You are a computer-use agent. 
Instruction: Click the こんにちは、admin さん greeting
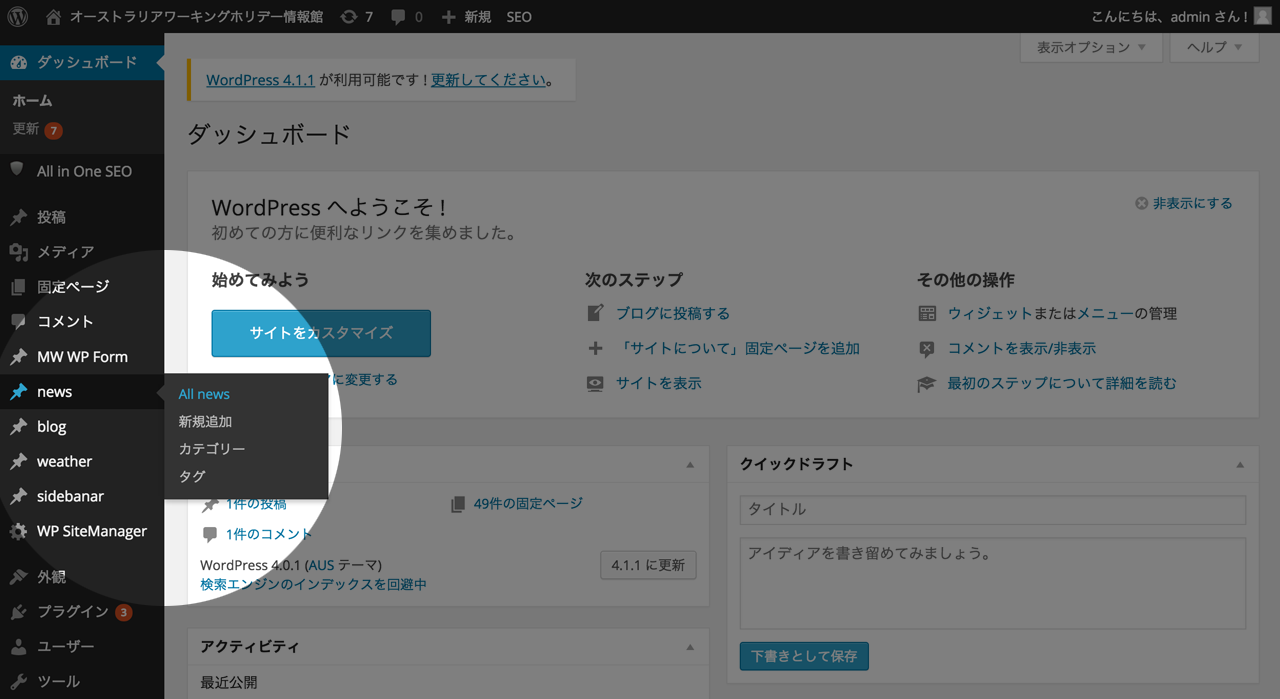[1169, 17]
